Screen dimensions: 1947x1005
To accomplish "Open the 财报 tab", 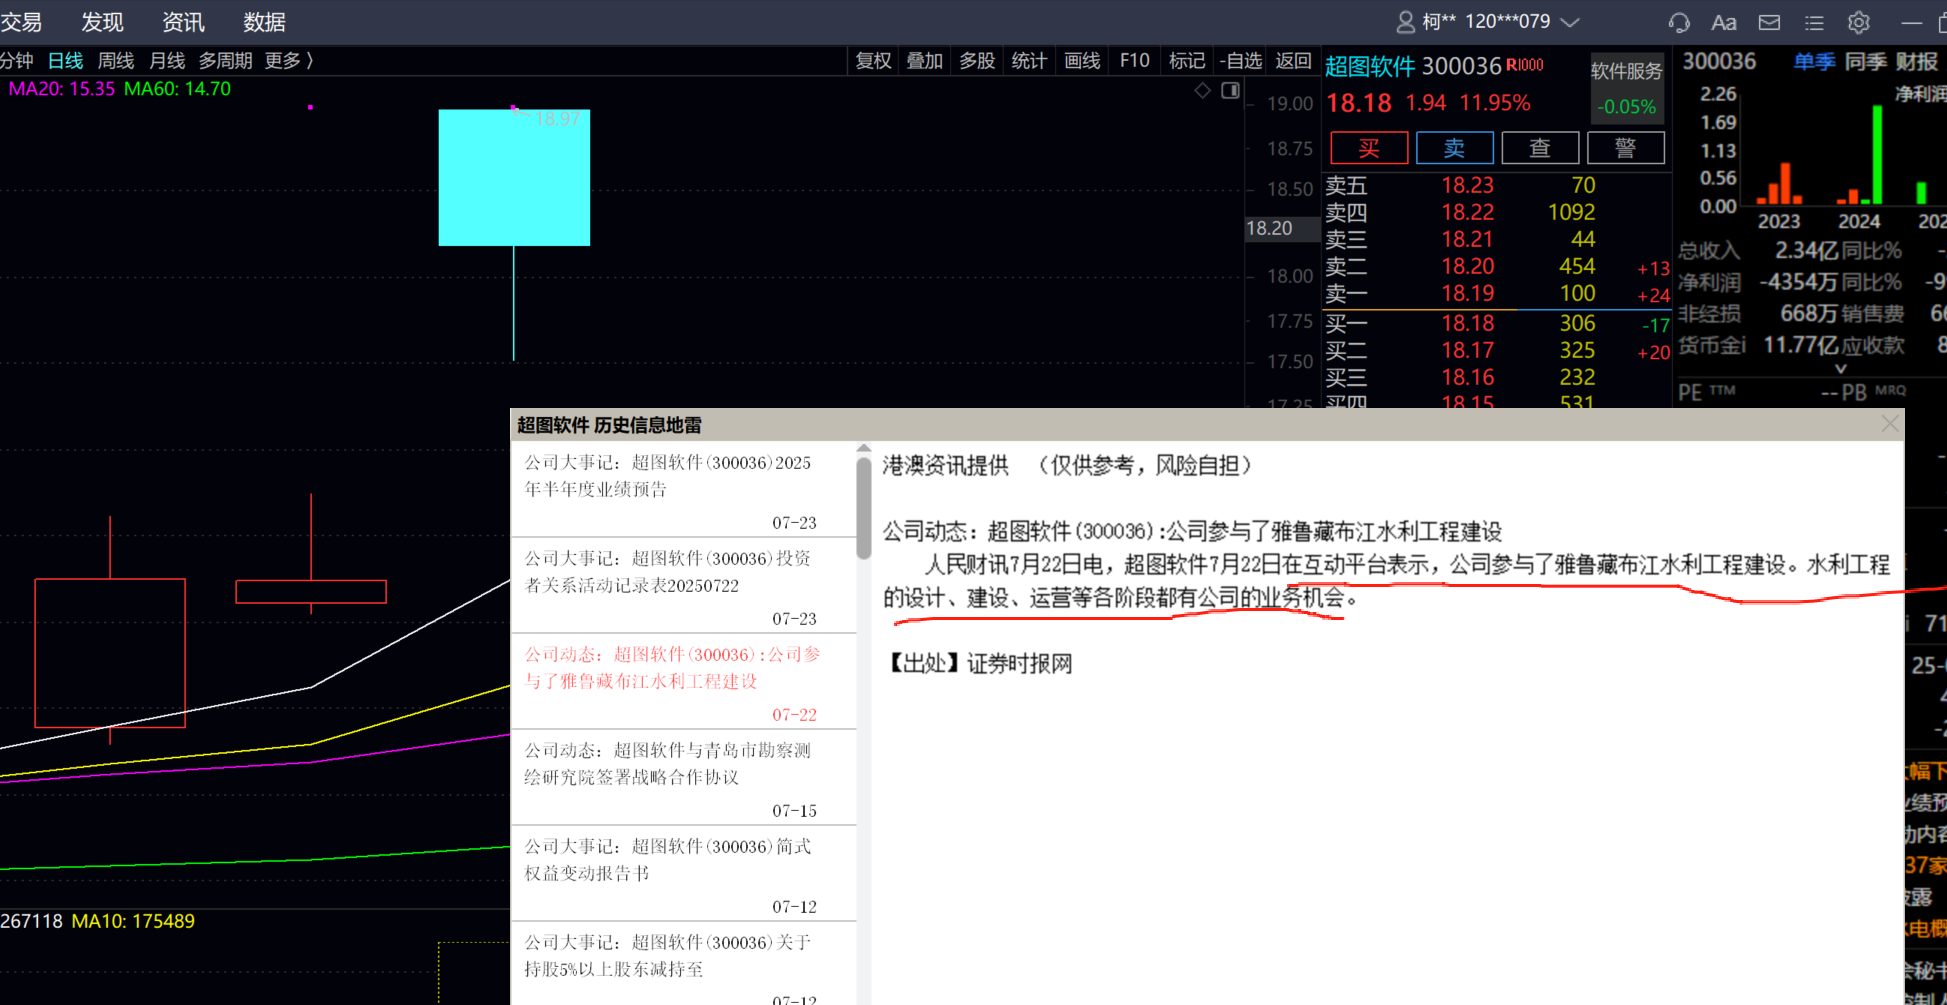I will [1918, 62].
